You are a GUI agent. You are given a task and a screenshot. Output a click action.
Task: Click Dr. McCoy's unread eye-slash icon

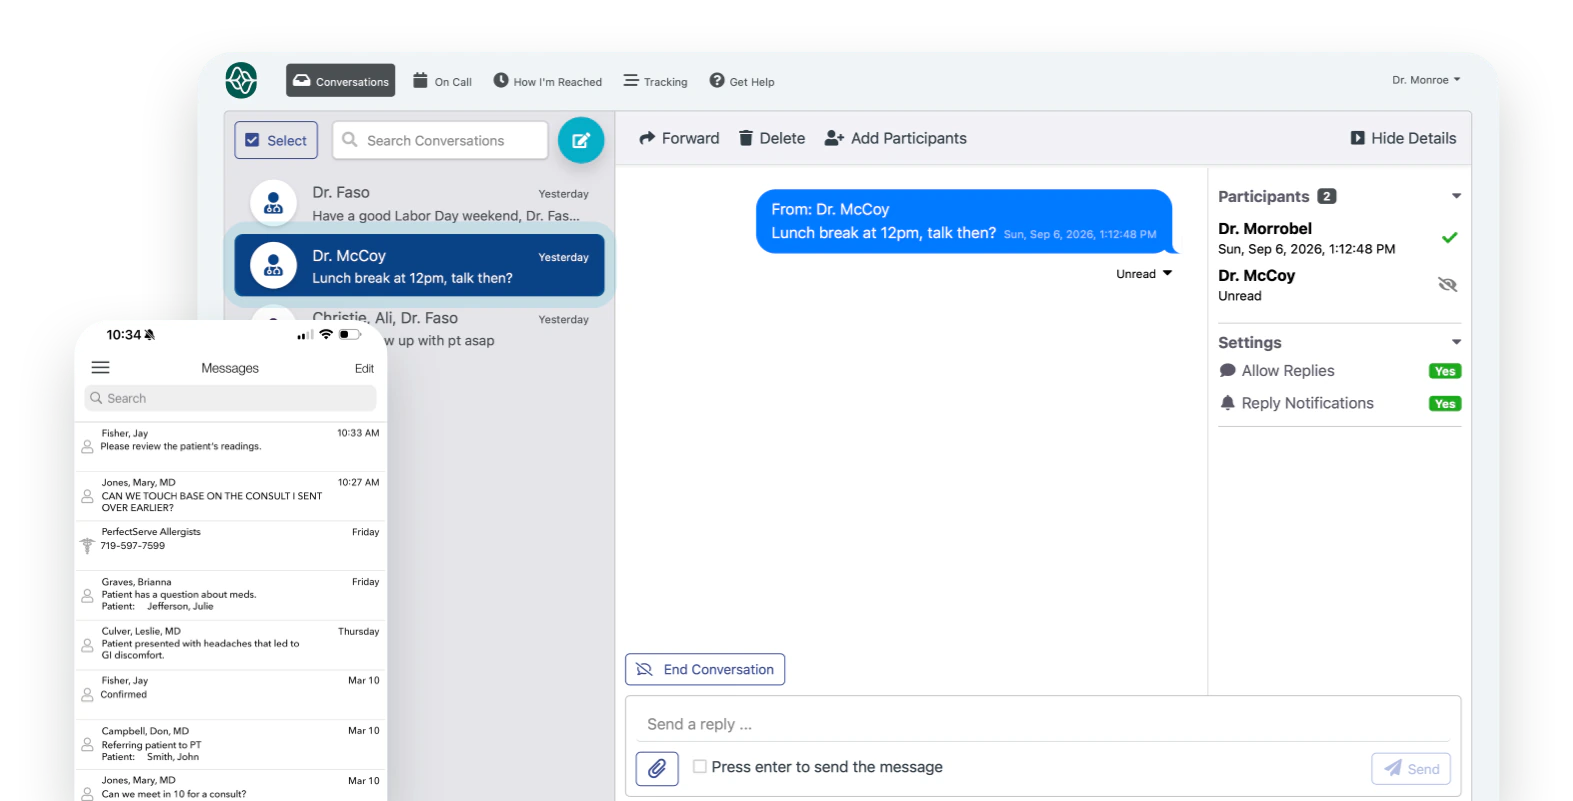tap(1447, 285)
